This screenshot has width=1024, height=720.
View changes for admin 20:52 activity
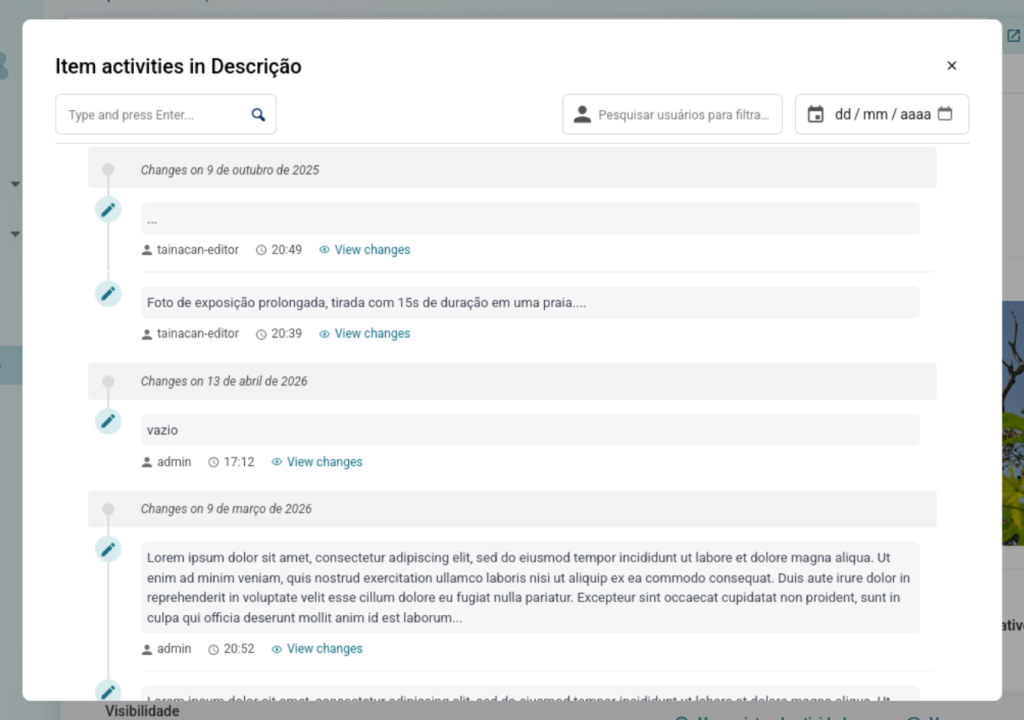point(323,649)
